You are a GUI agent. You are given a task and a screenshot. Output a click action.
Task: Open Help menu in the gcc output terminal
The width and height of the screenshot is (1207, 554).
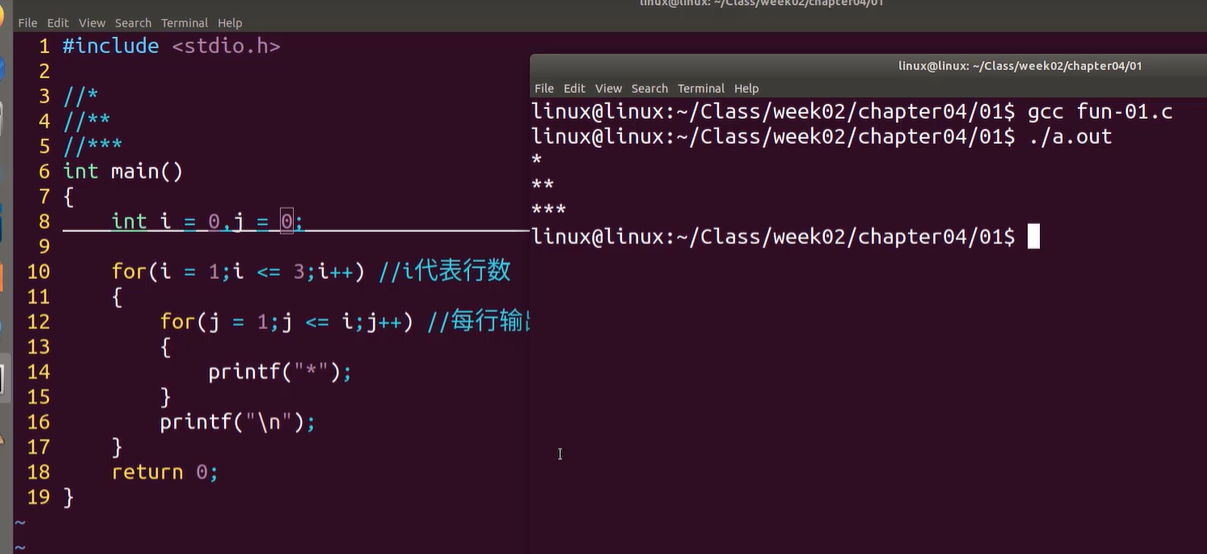[746, 89]
